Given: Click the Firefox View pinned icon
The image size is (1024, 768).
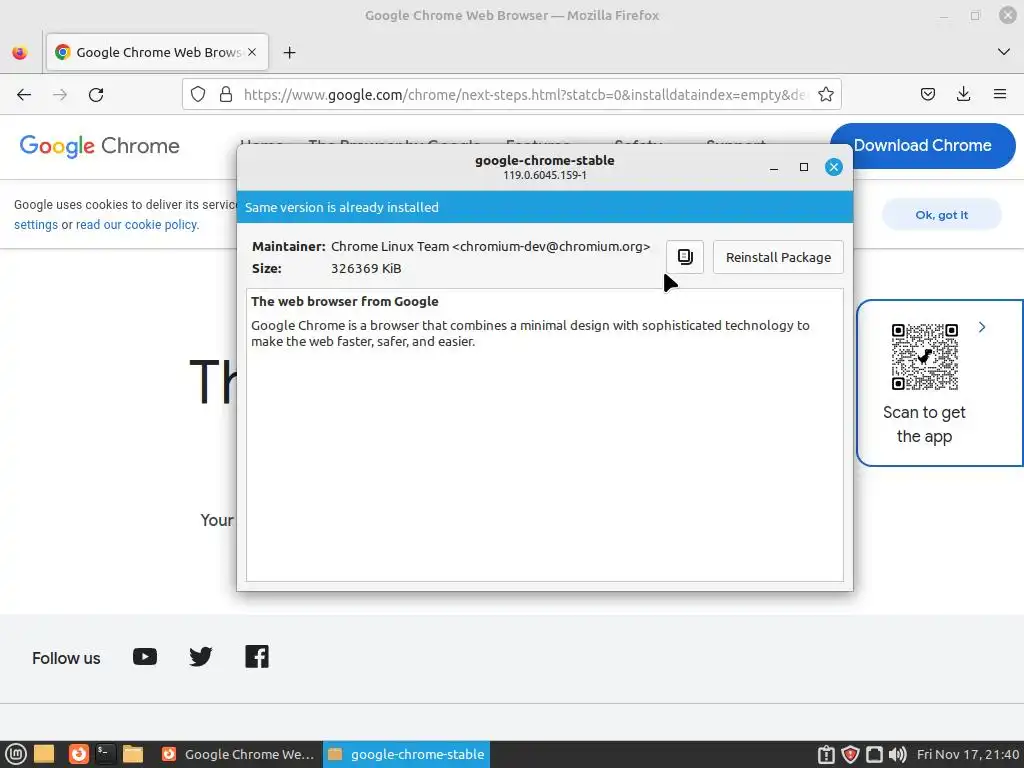Looking at the screenshot, I should click(20, 52).
